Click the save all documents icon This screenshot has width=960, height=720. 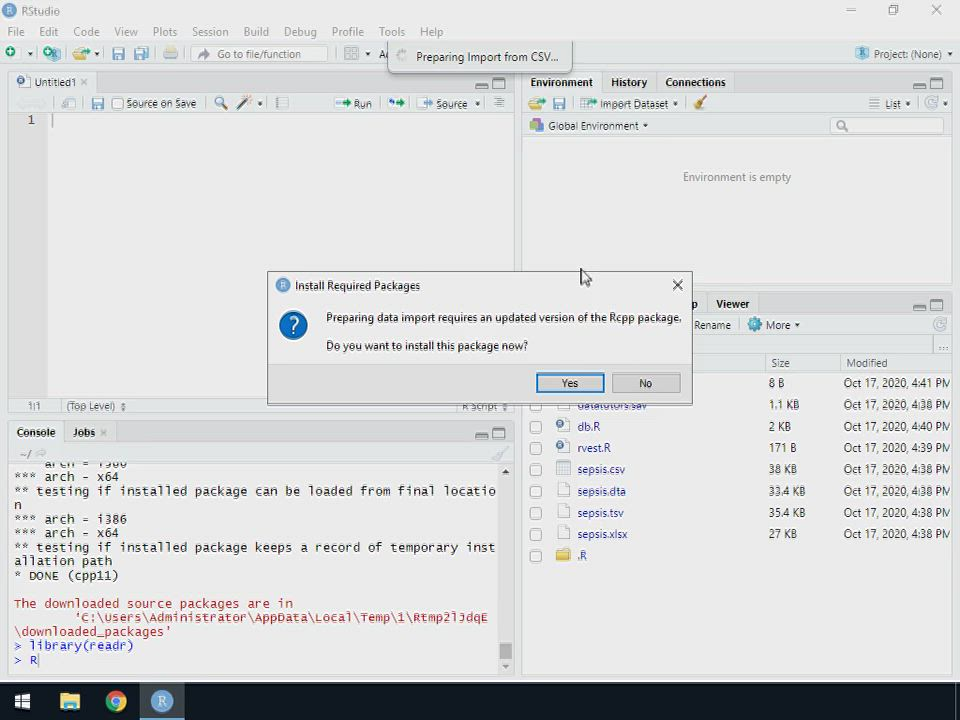[x=141, y=54]
